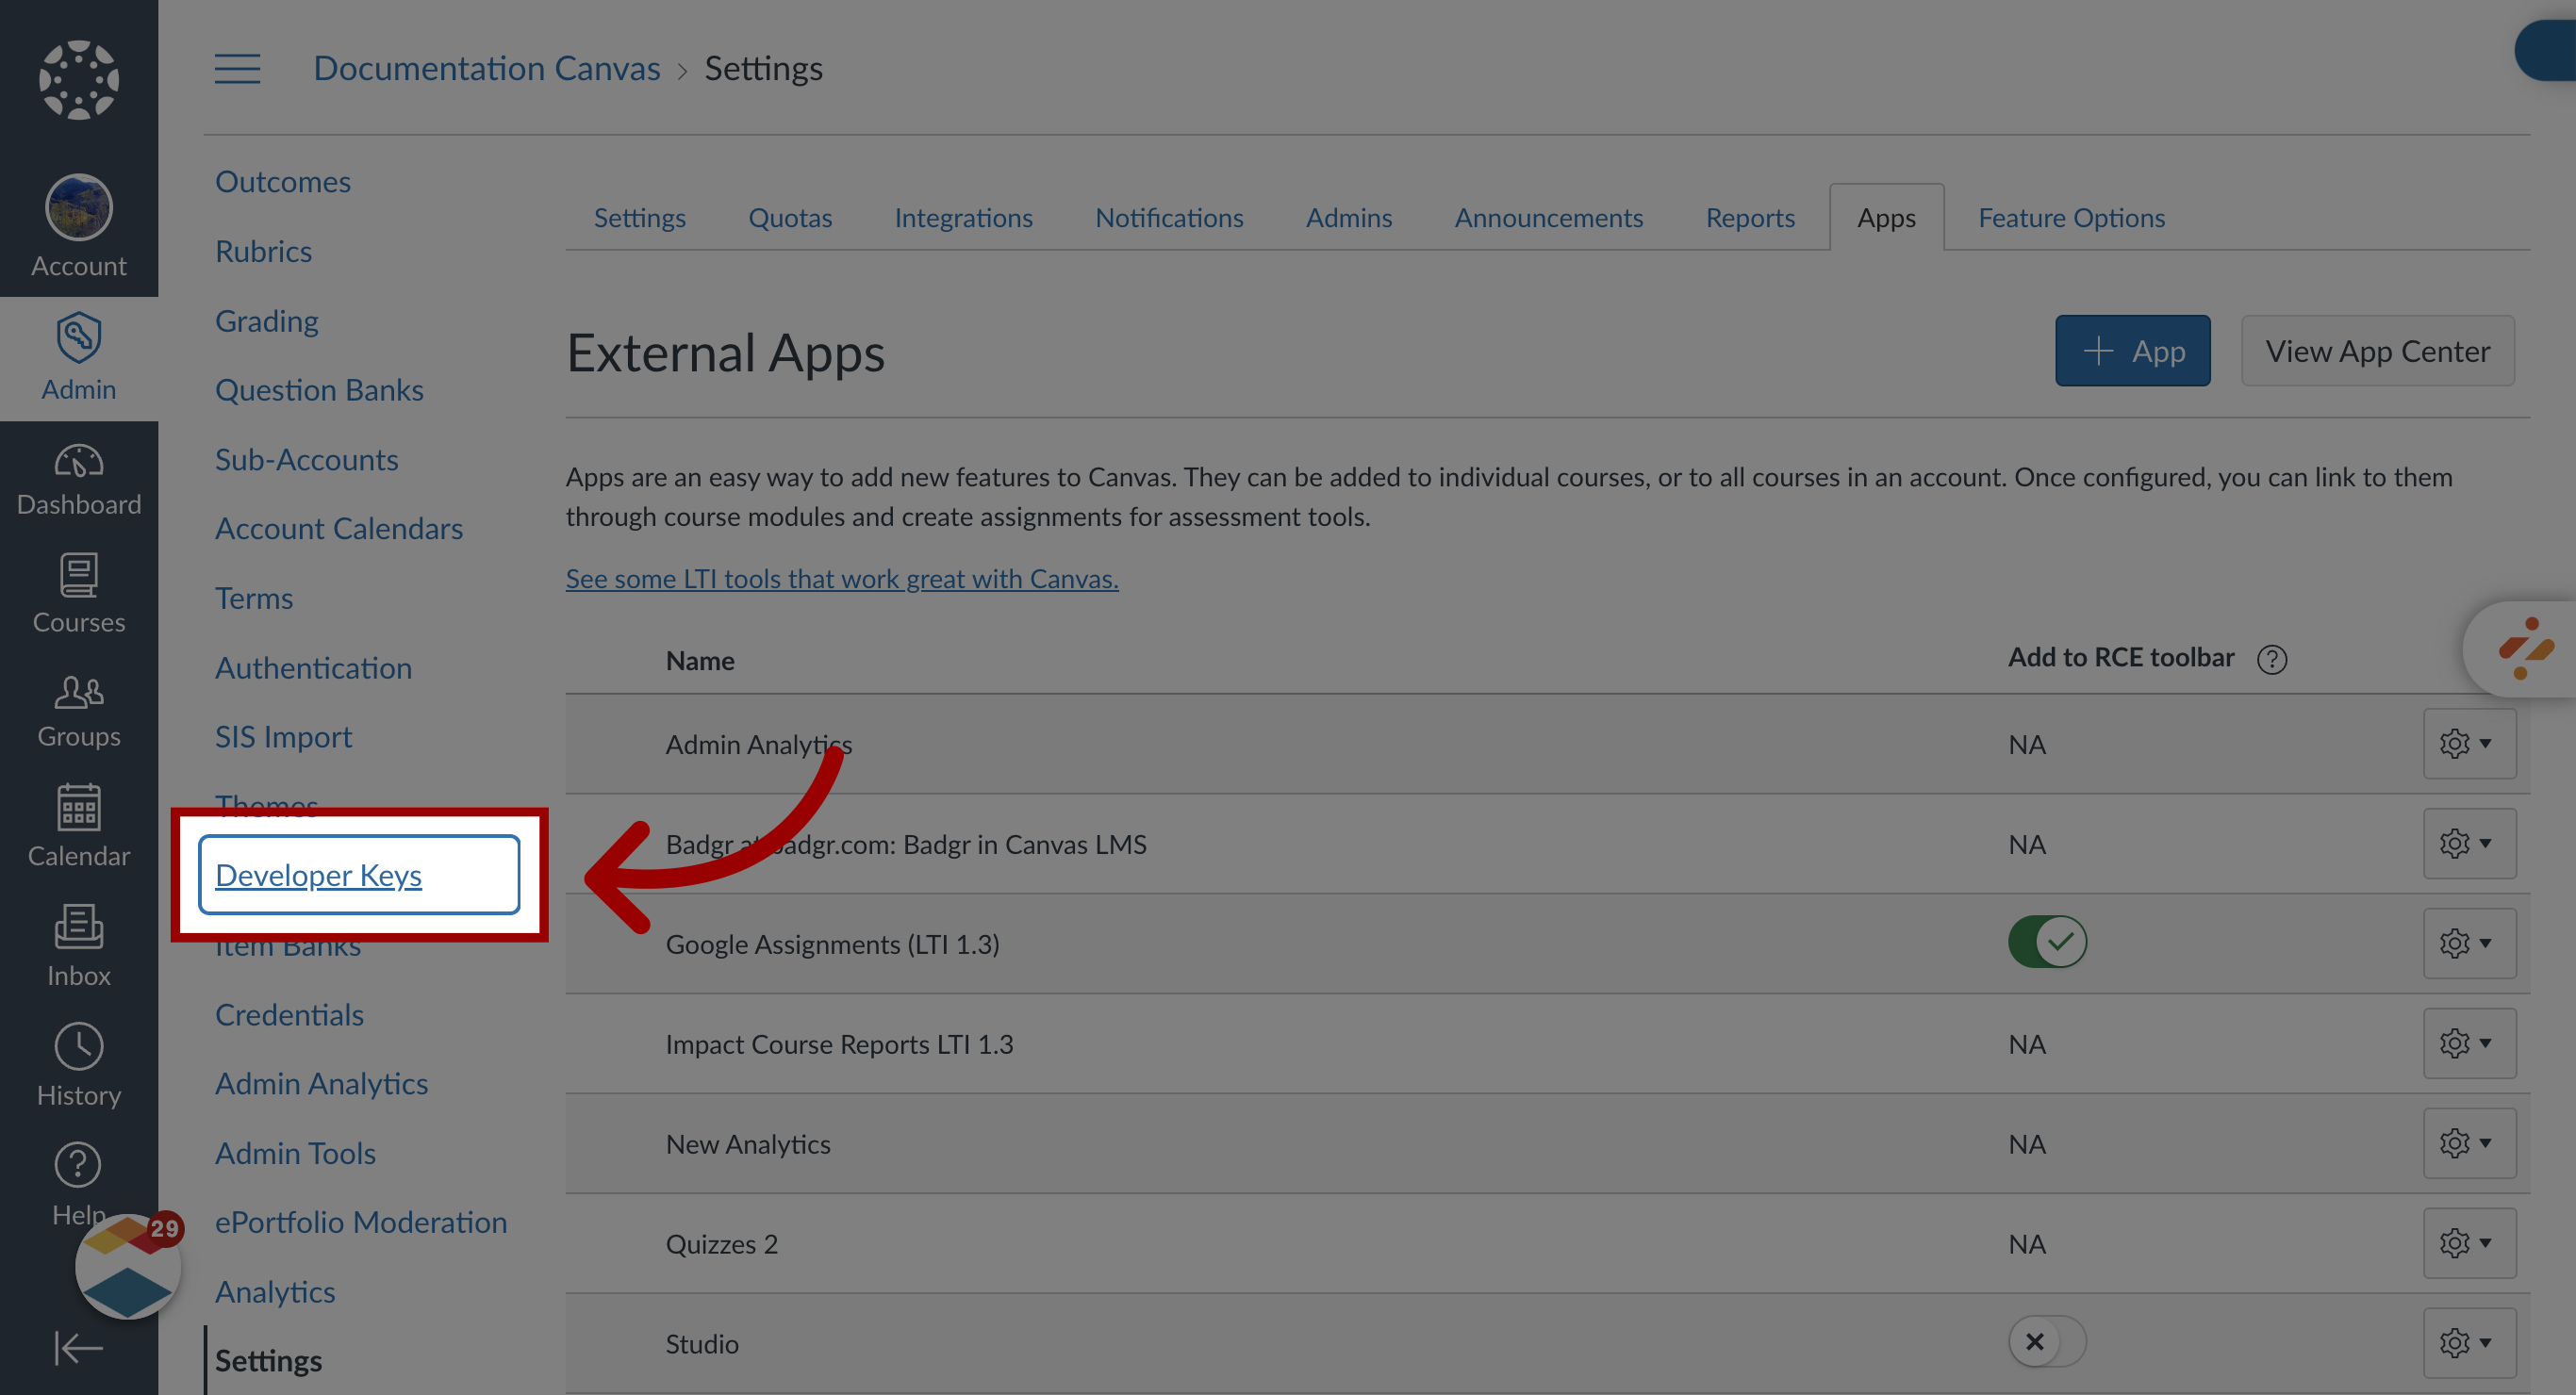Open Terms link
Image resolution: width=2576 pixels, height=1395 pixels.
(254, 598)
